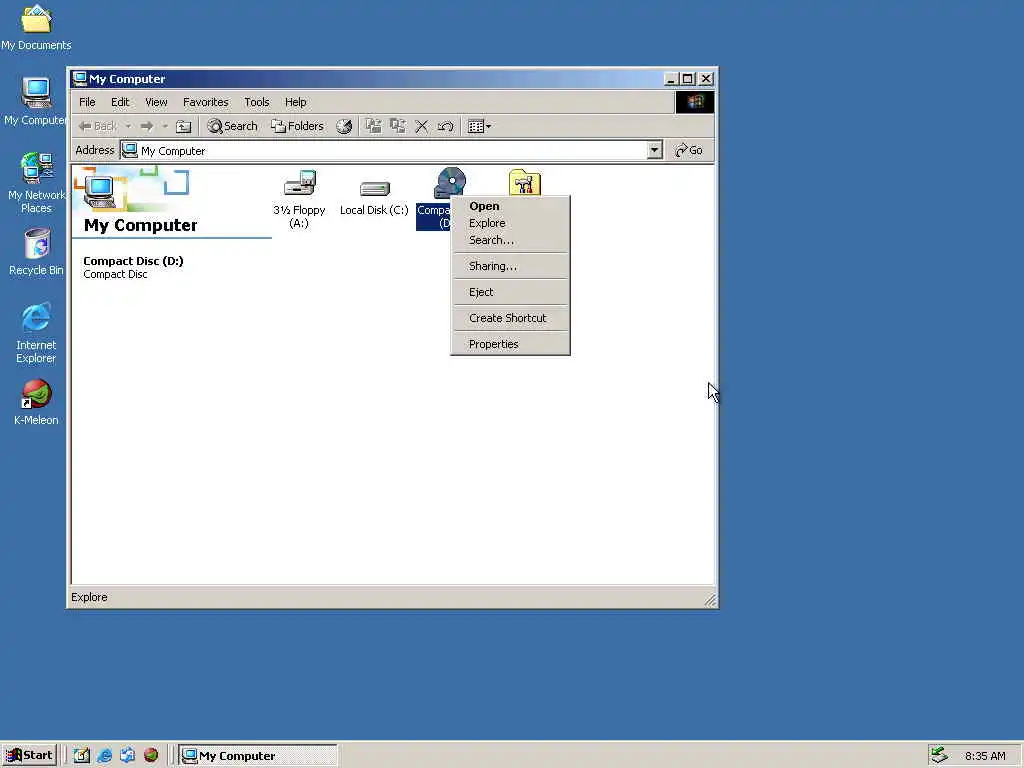Choose Eject in the context menu
This screenshot has height=768, width=1024.
click(510, 292)
